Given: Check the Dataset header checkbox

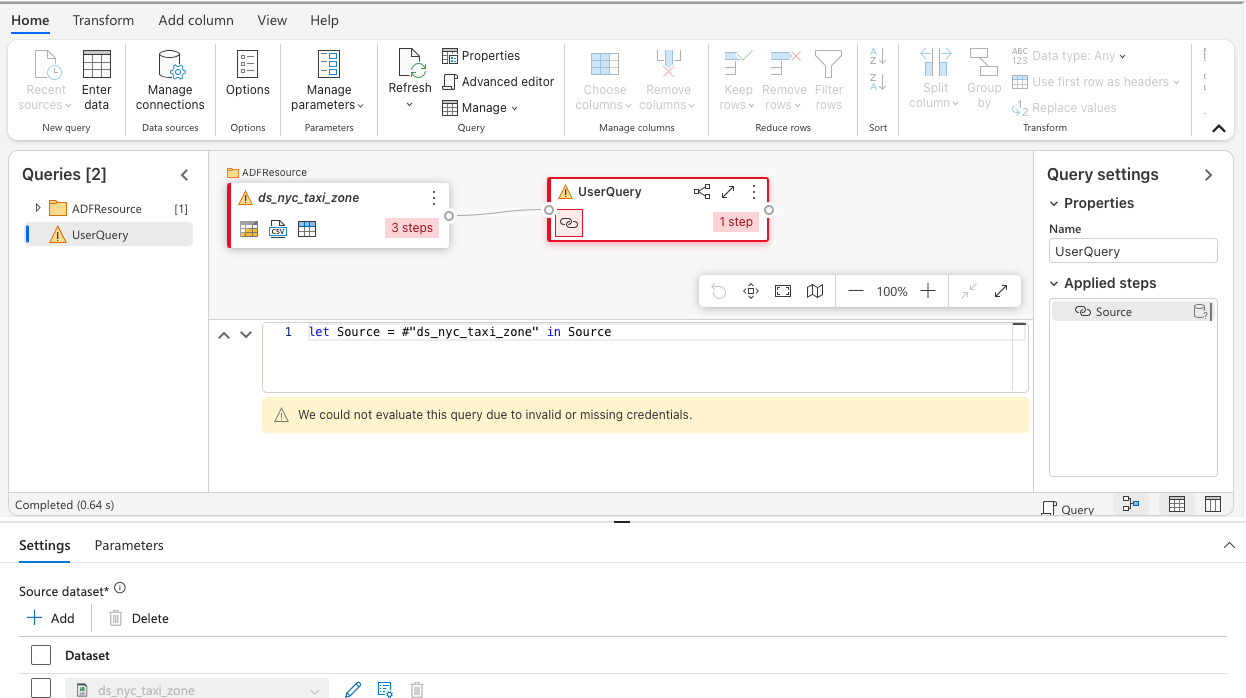Looking at the screenshot, I should click(40, 655).
